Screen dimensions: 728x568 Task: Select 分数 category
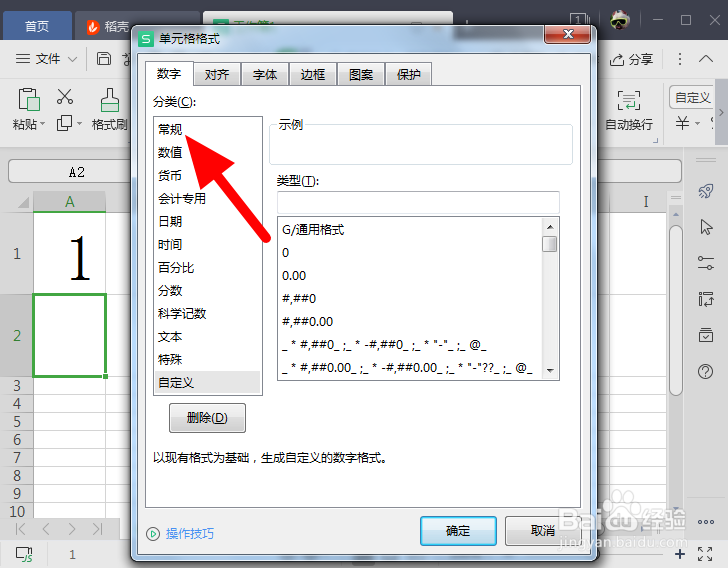[207, 290]
